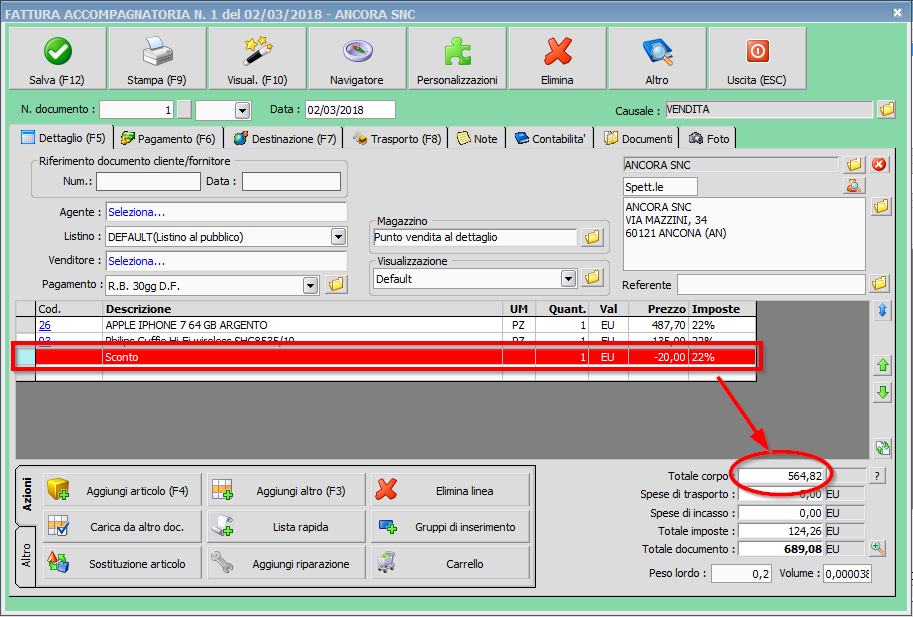Click the Volume field
The image size is (913, 617).
[847, 573]
